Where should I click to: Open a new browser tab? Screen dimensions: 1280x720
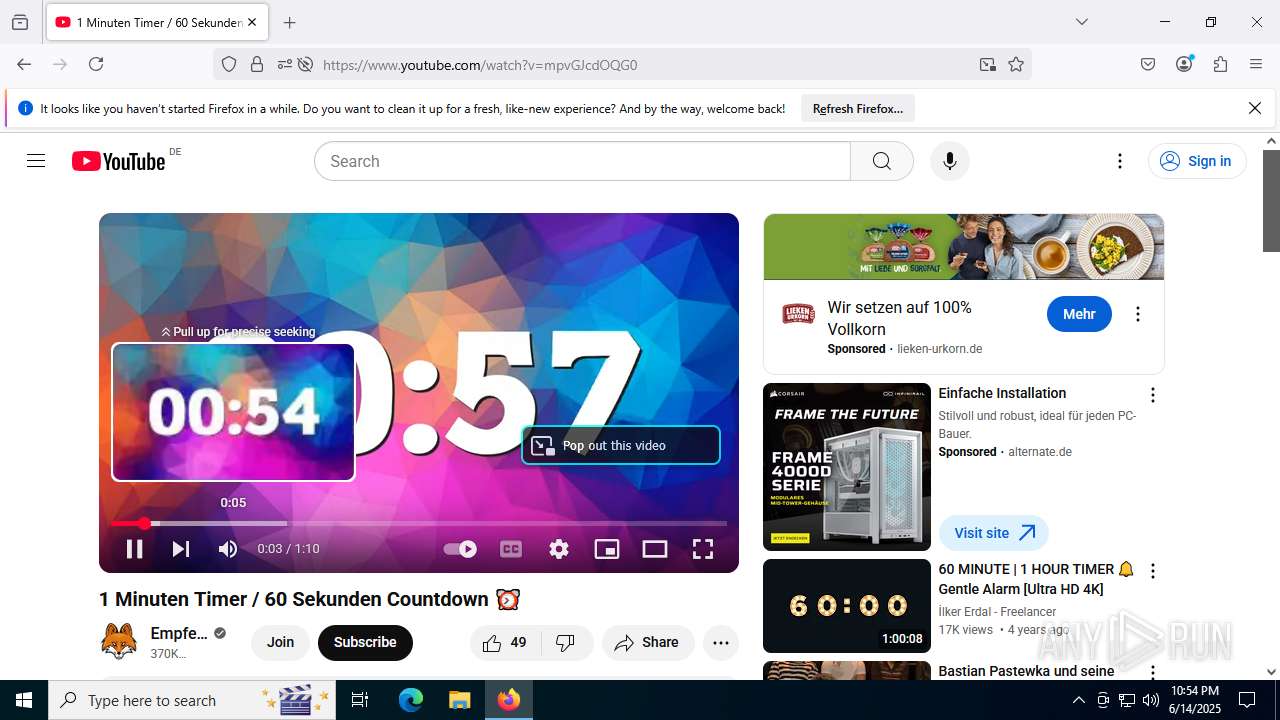pyautogui.click(x=289, y=22)
